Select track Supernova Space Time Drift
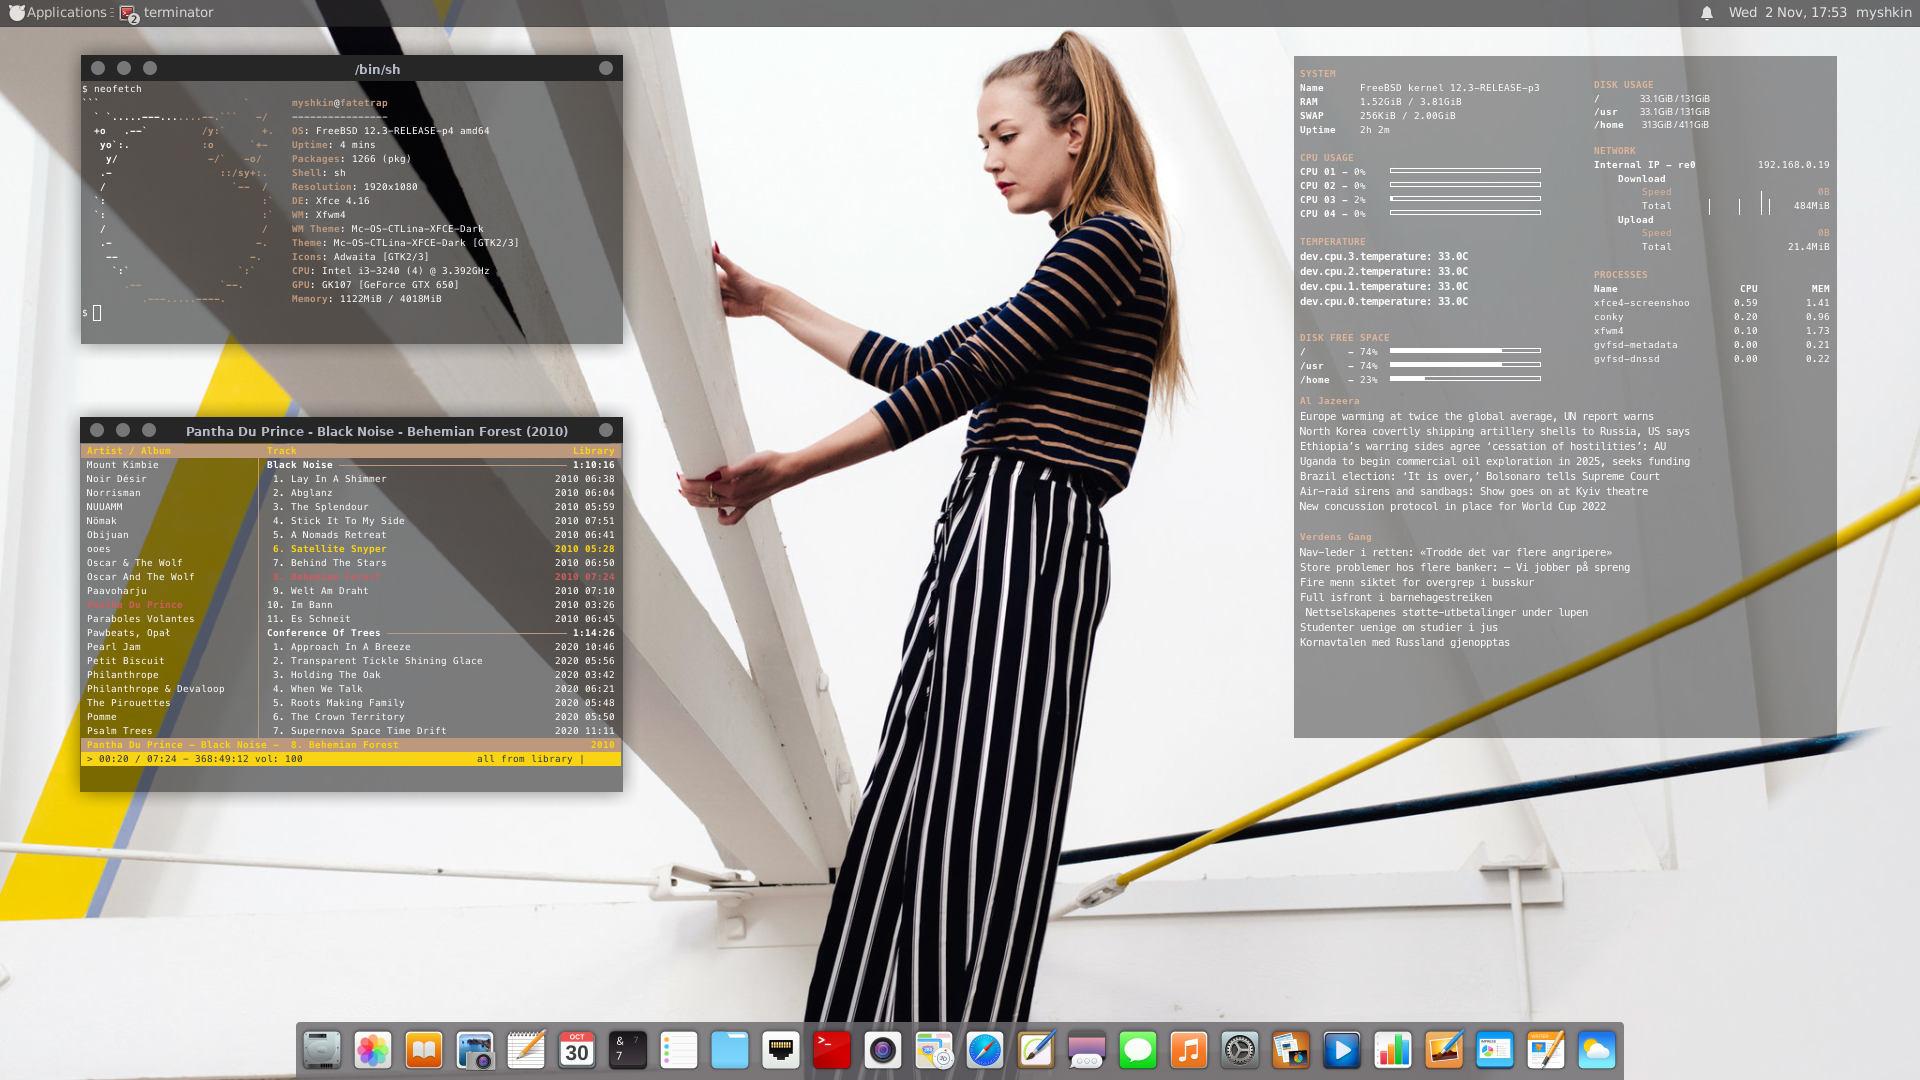 441,731
